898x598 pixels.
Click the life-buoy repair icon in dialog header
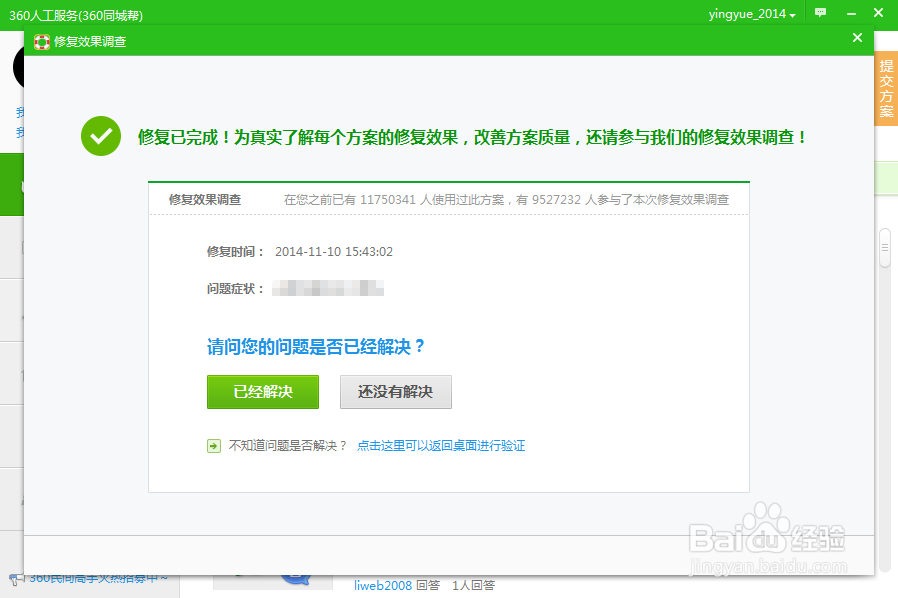pos(42,41)
